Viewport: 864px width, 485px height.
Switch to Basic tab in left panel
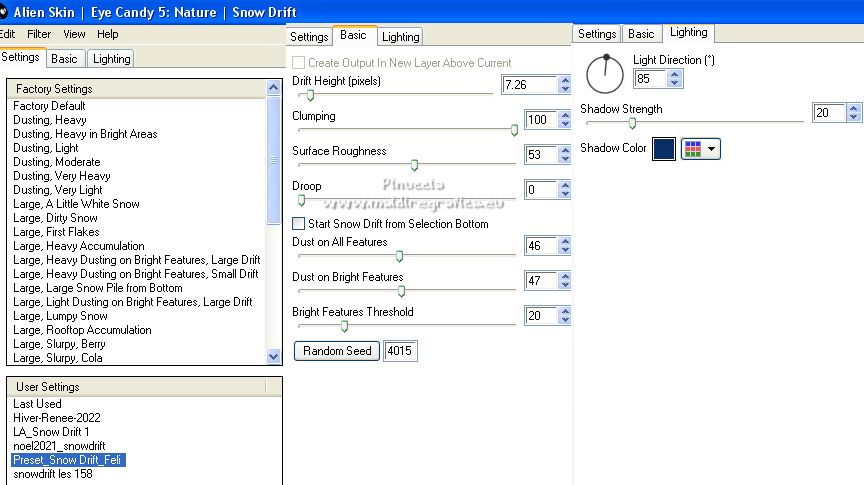point(64,58)
